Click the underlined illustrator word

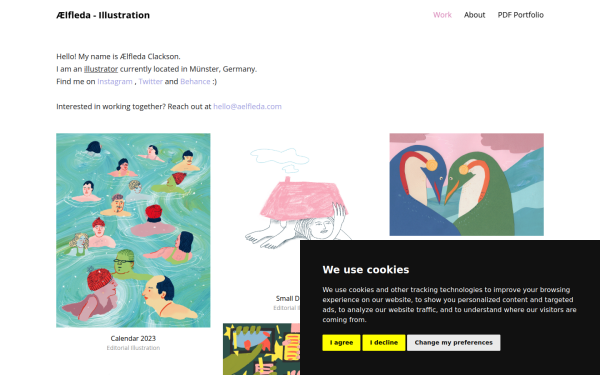pos(101,69)
